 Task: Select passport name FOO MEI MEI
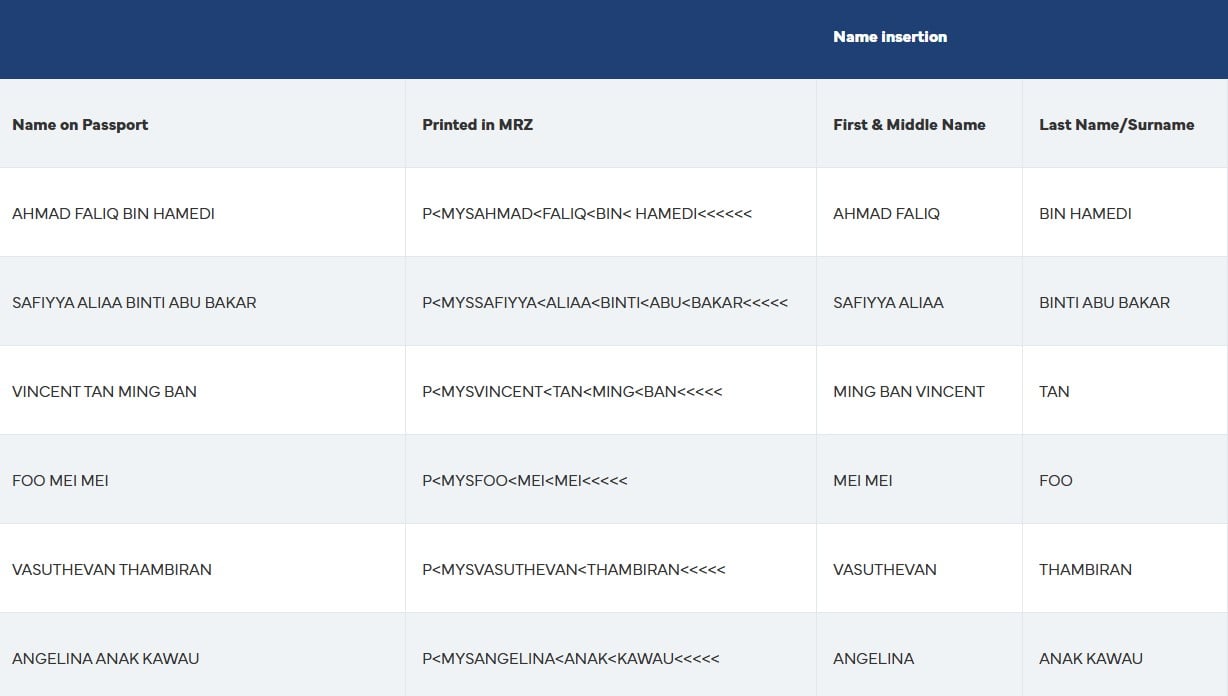pos(60,481)
